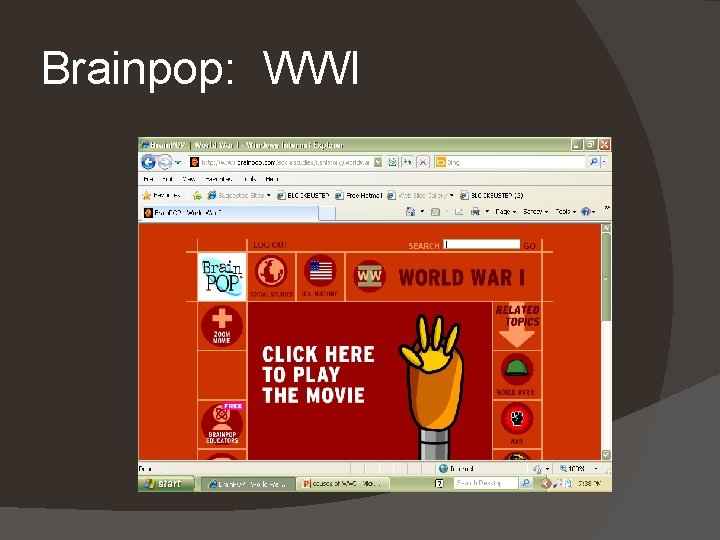Open the Help menu
720x540 pixels.
(x=272, y=179)
